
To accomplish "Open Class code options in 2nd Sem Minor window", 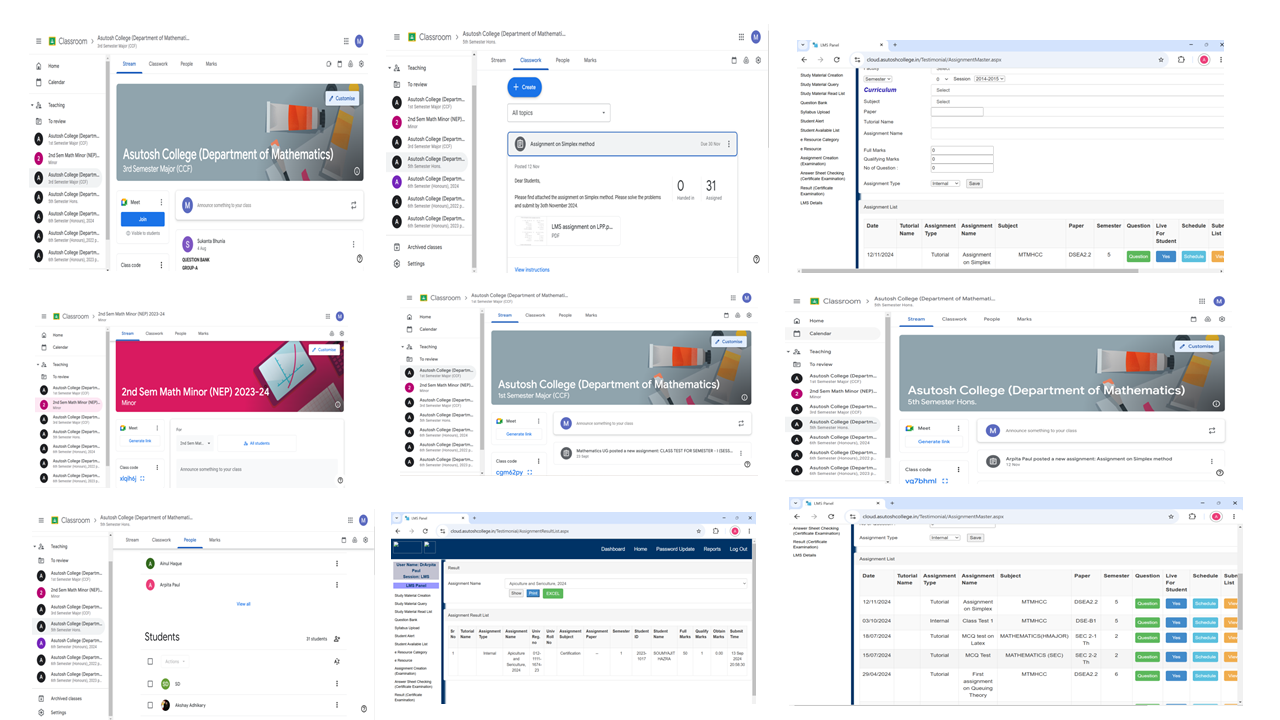I will pyautogui.click(x=157, y=467).
